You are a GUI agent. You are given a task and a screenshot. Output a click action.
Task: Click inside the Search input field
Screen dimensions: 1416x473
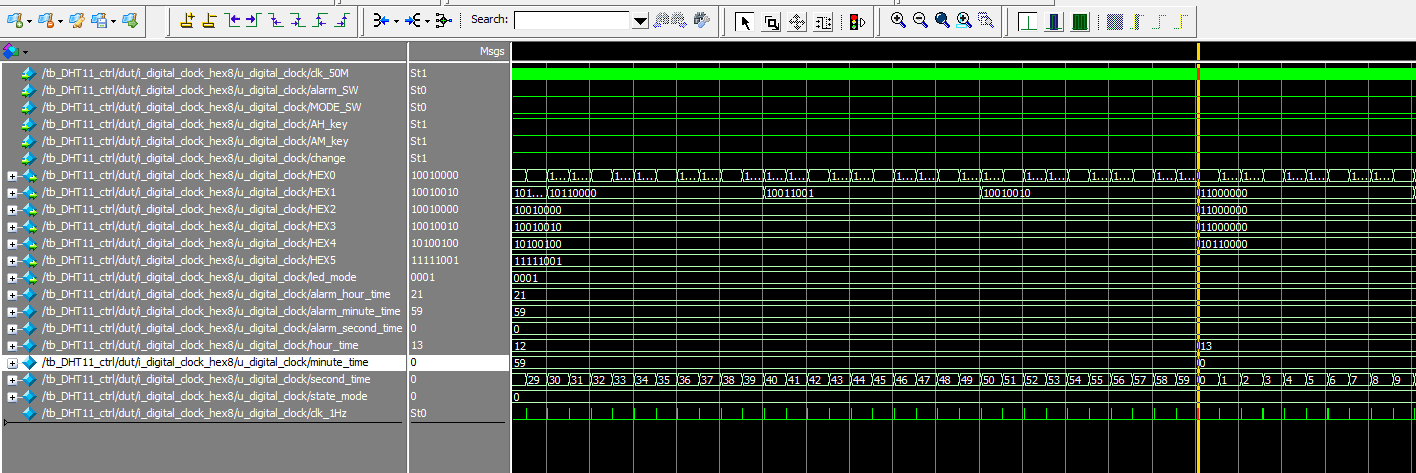[x=573, y=21]
